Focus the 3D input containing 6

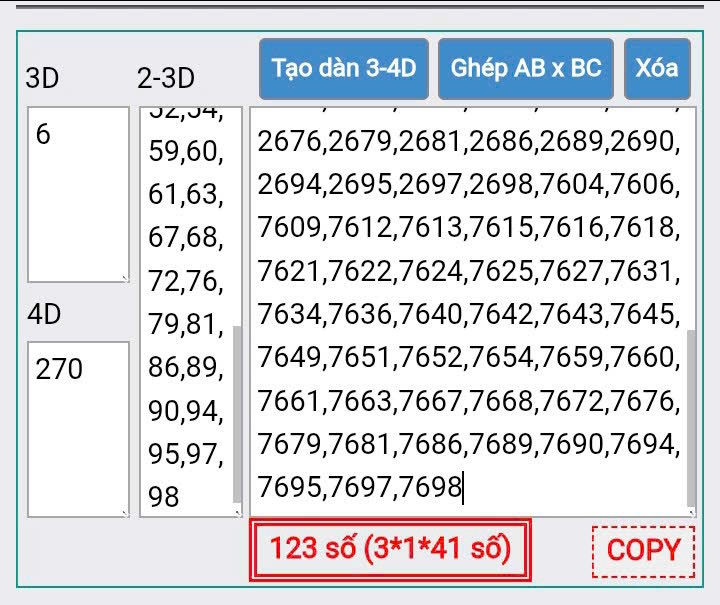pyautogui.click(x=78, y=194)
